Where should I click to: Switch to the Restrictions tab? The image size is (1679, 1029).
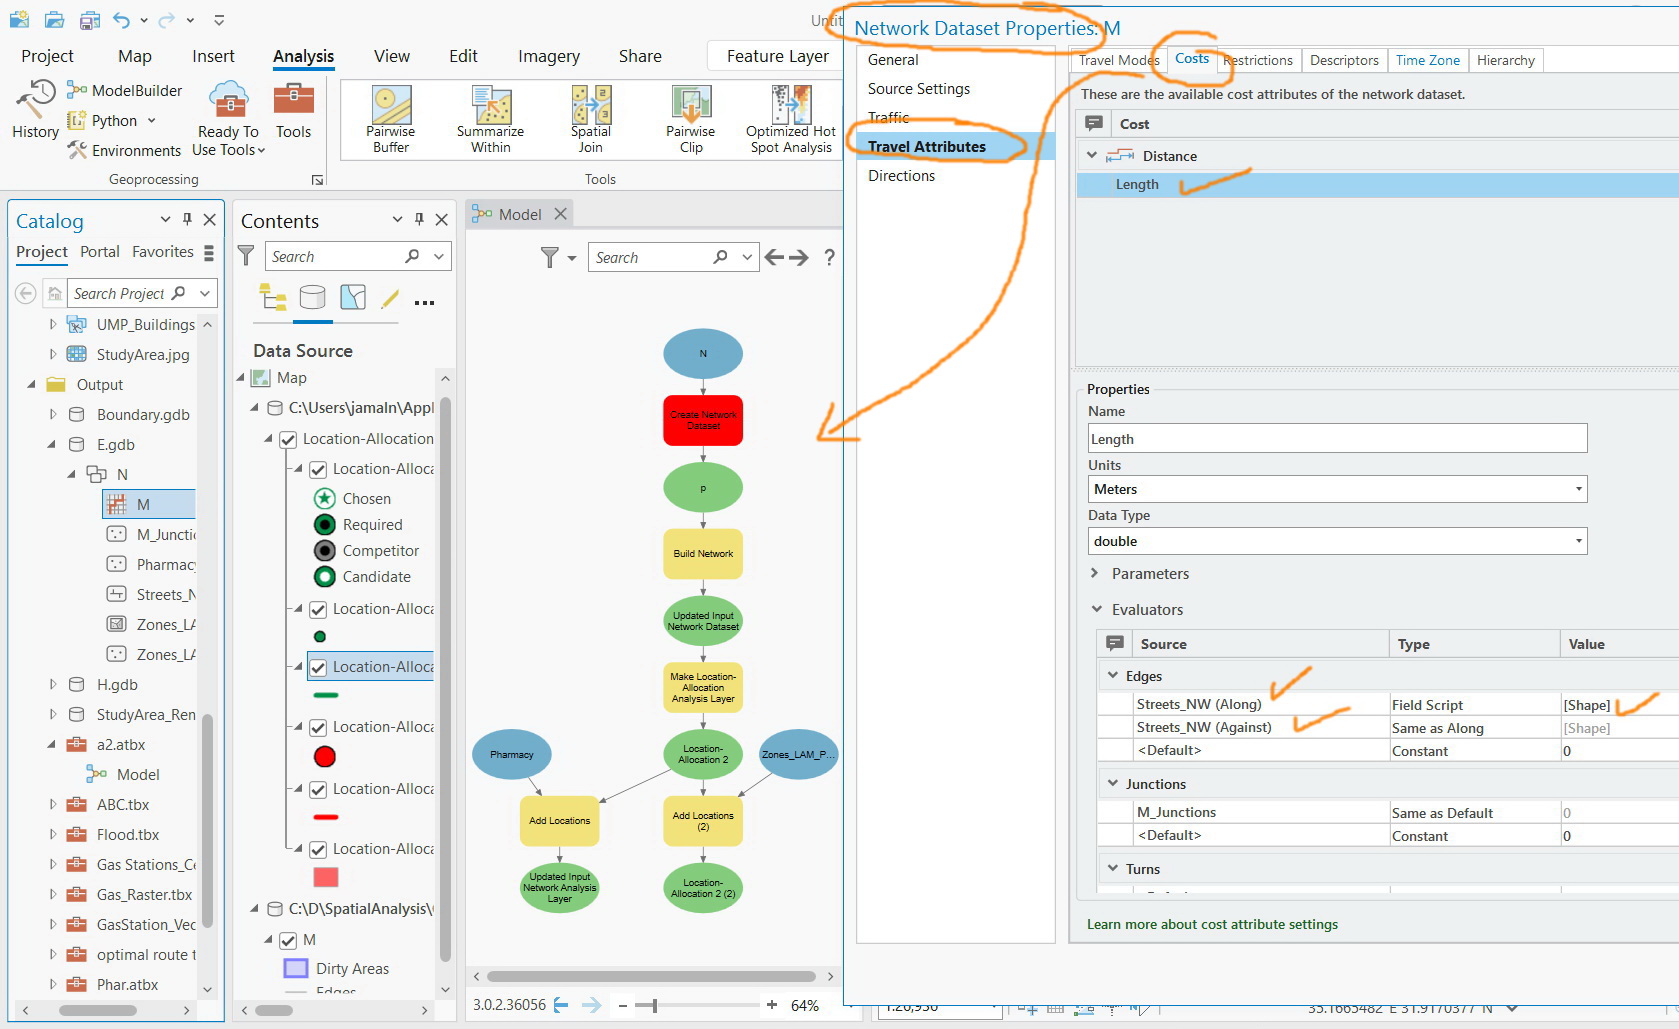pos(1258,60)
